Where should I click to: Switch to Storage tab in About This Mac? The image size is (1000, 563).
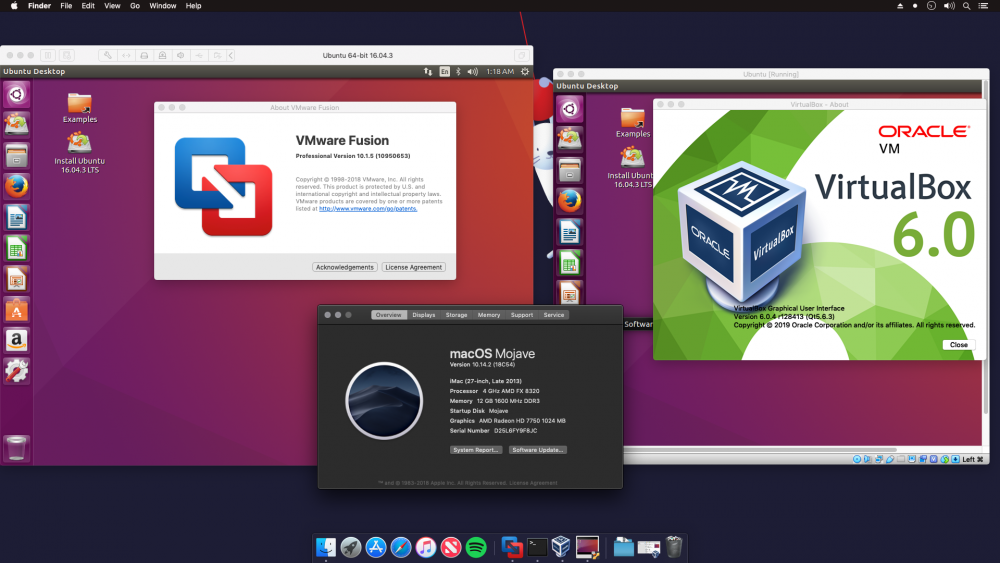point(456,315)
